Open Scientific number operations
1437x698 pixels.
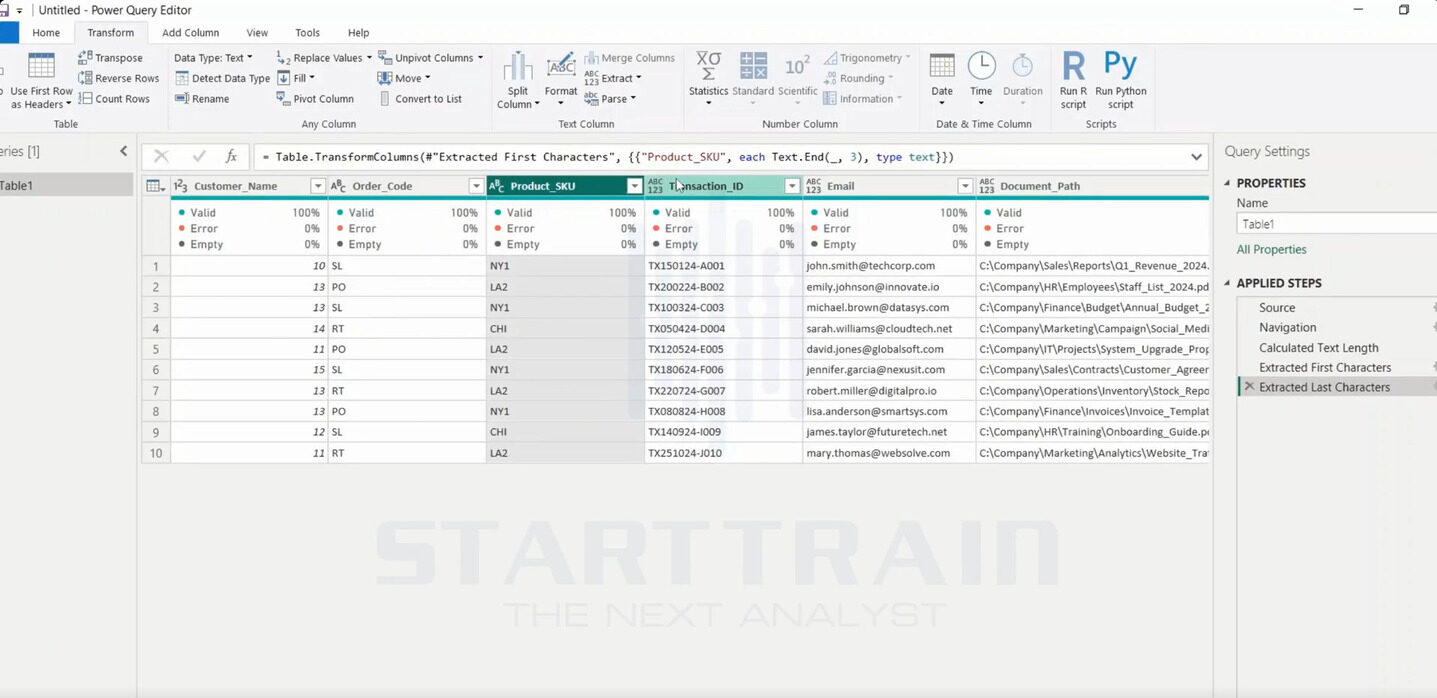coord(797,80)
